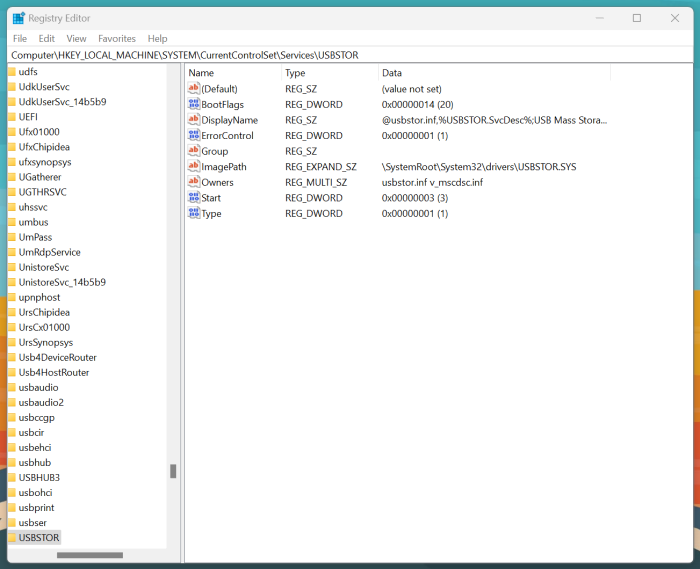The height and width of the screenshot is (569, 700).
Task: Open the Help menu
Action: [157, 38]
